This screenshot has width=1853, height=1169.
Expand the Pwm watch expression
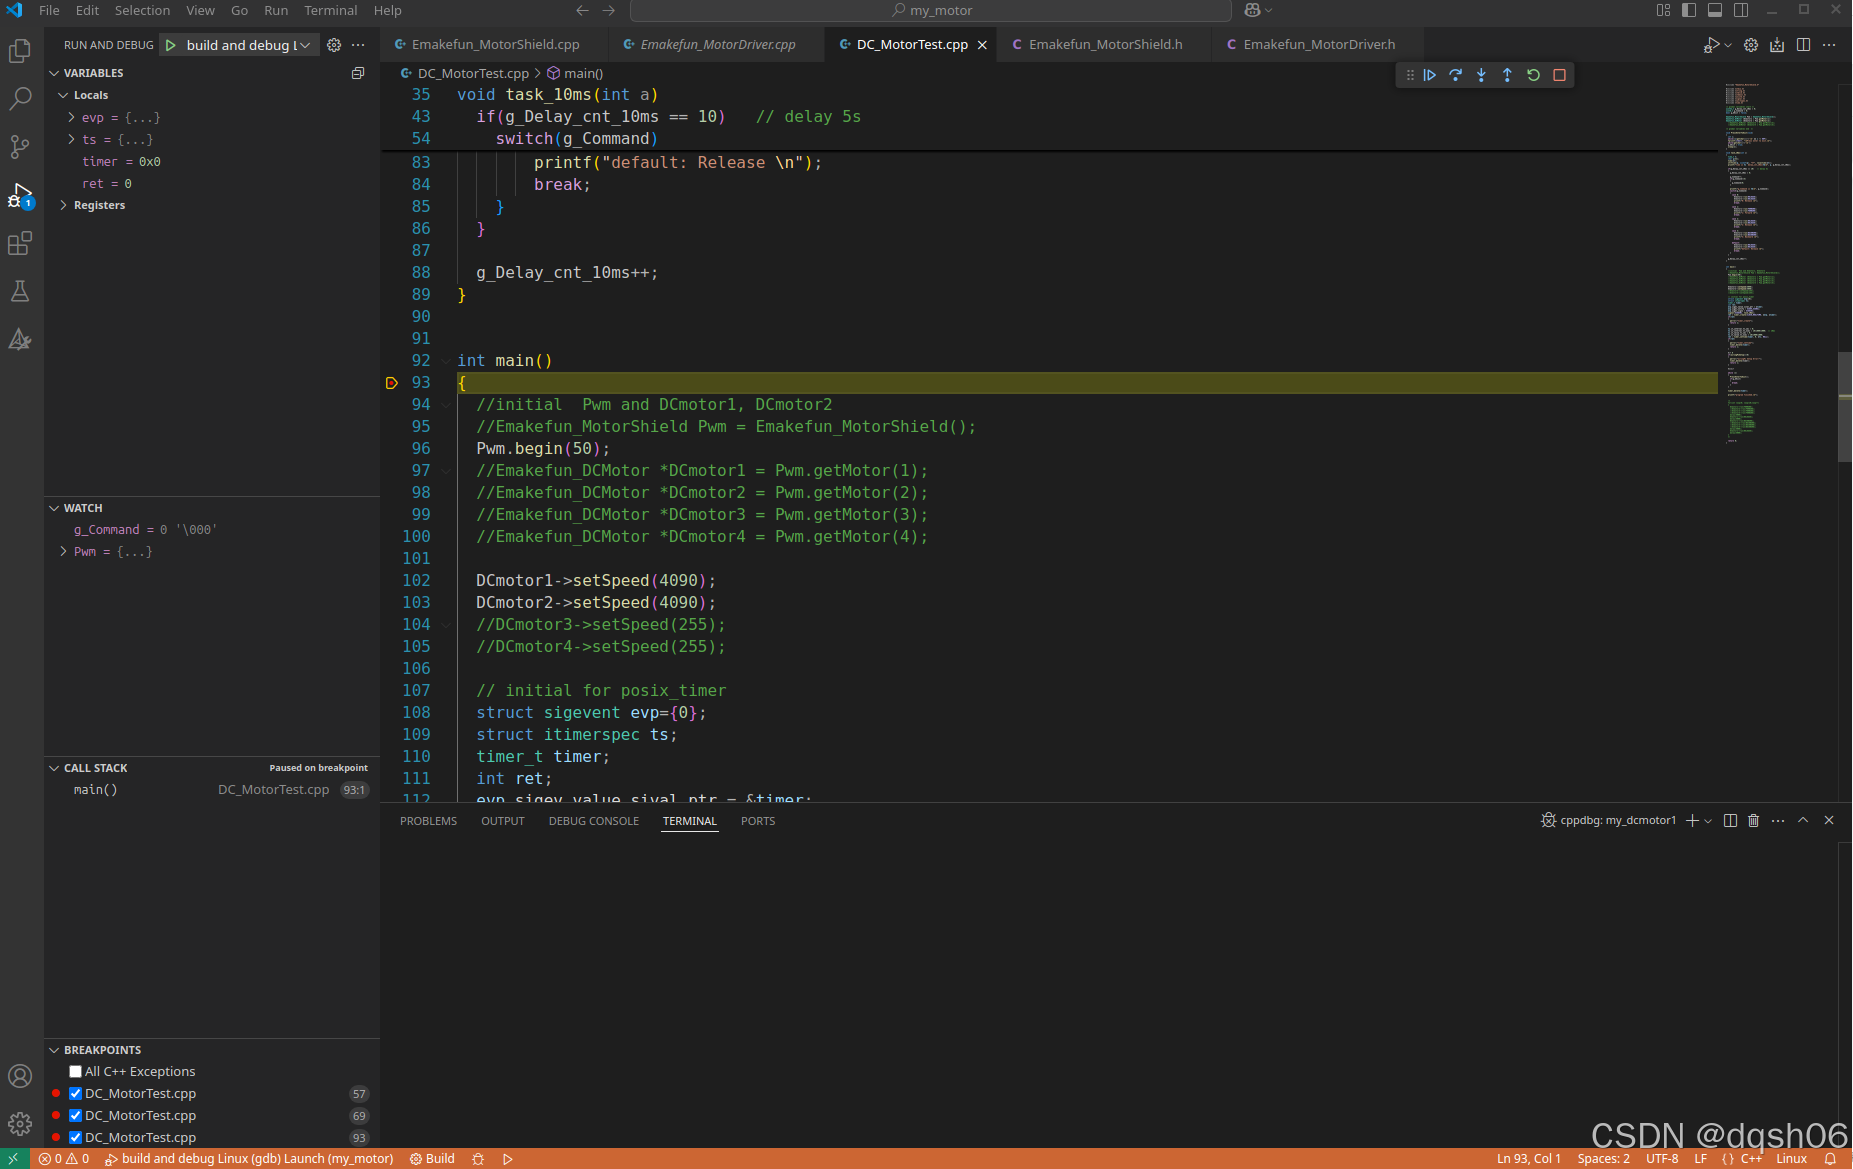(64, 552)
